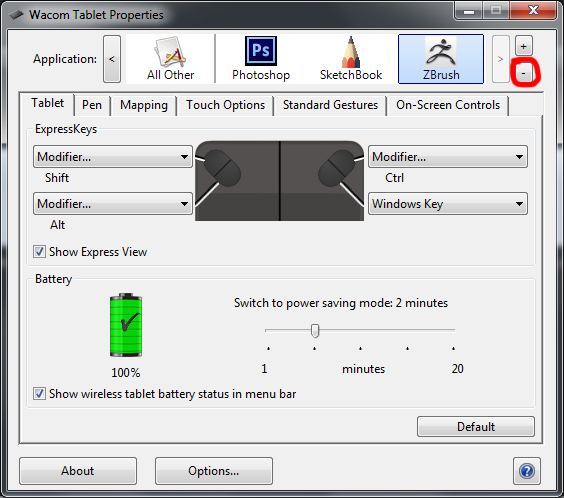The height and width of the screenshot is (498, 564).
Task: Click the tablet ExpressKeys diagram image
Action: [x=279, y=181]
